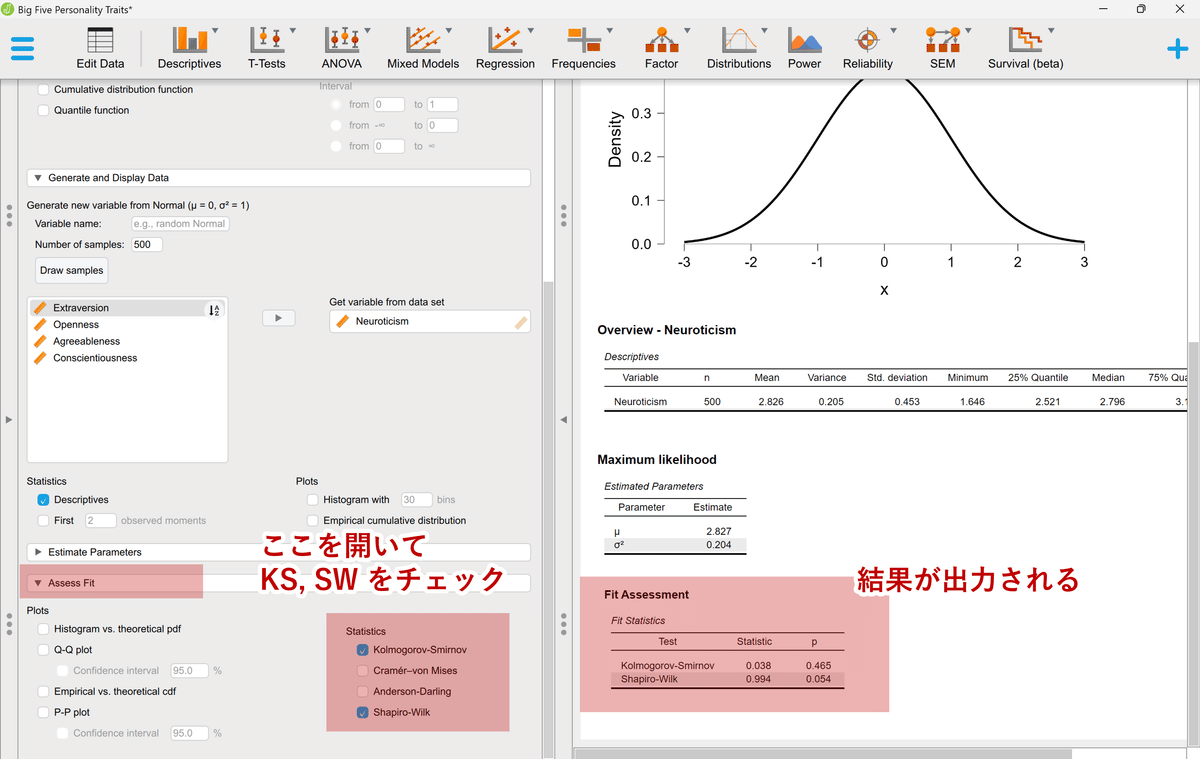Open the Factor analysis menu

point(661,46)
